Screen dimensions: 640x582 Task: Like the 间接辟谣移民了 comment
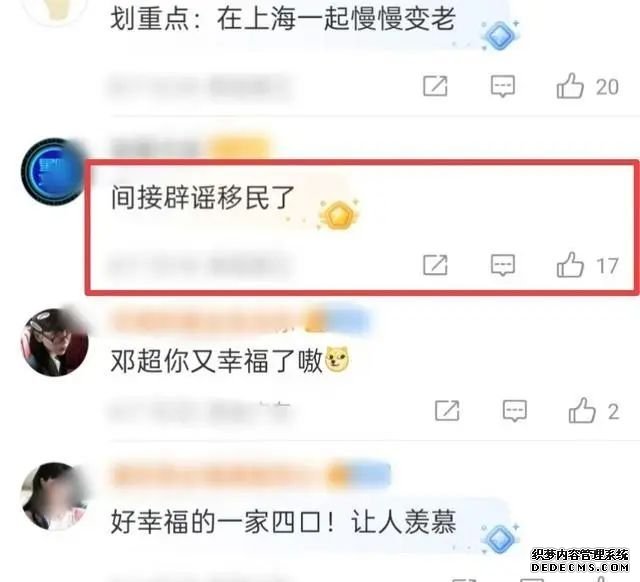tap(570, 265)
